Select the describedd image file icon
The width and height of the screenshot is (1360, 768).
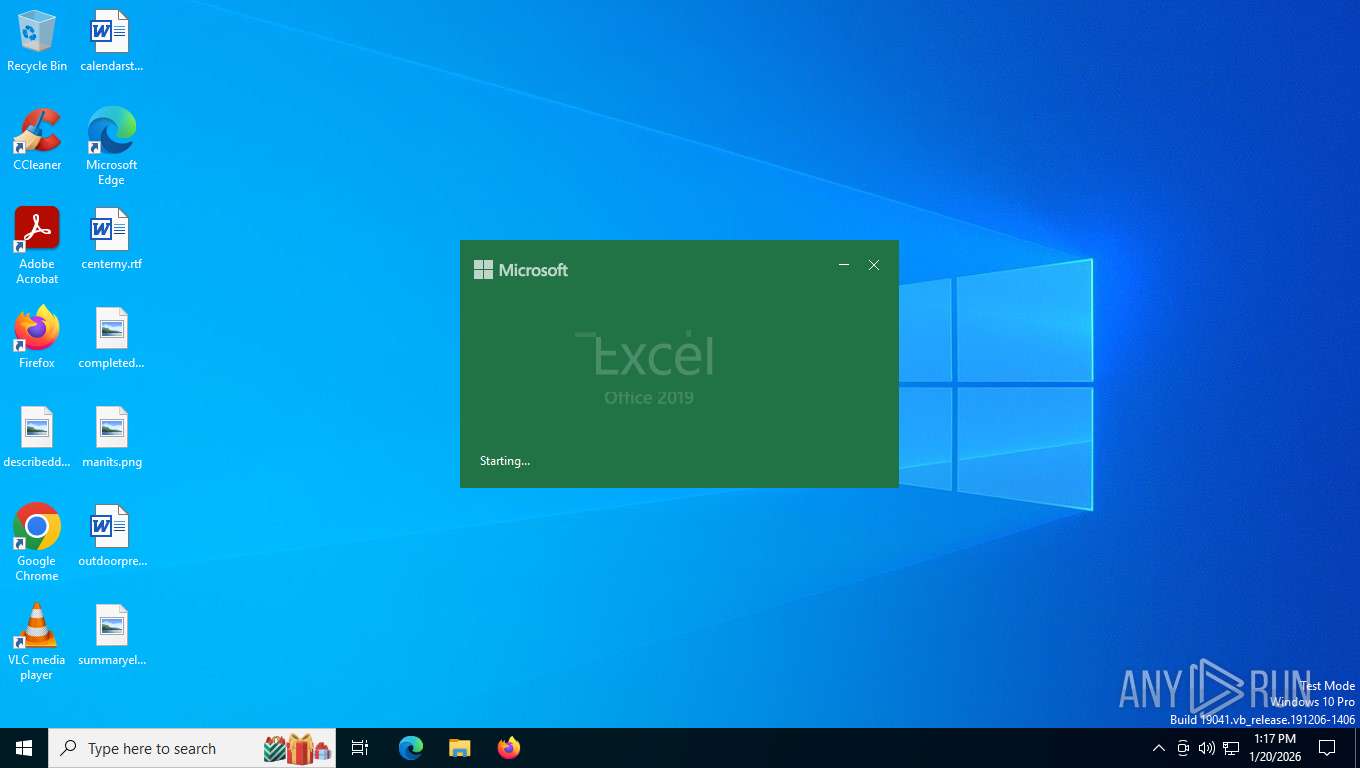pyautogui.click(x=37, y=437)
